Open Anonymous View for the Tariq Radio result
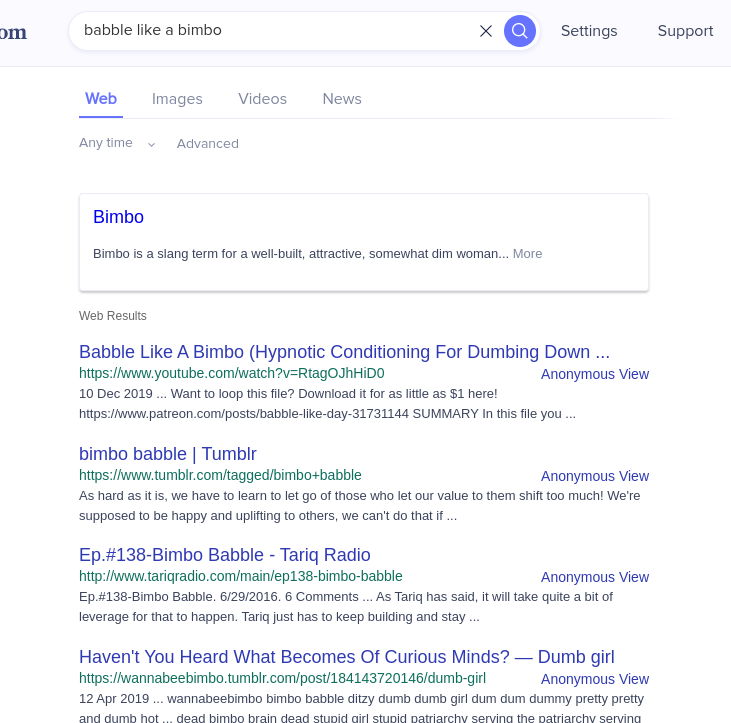 [x=594, y=577]
